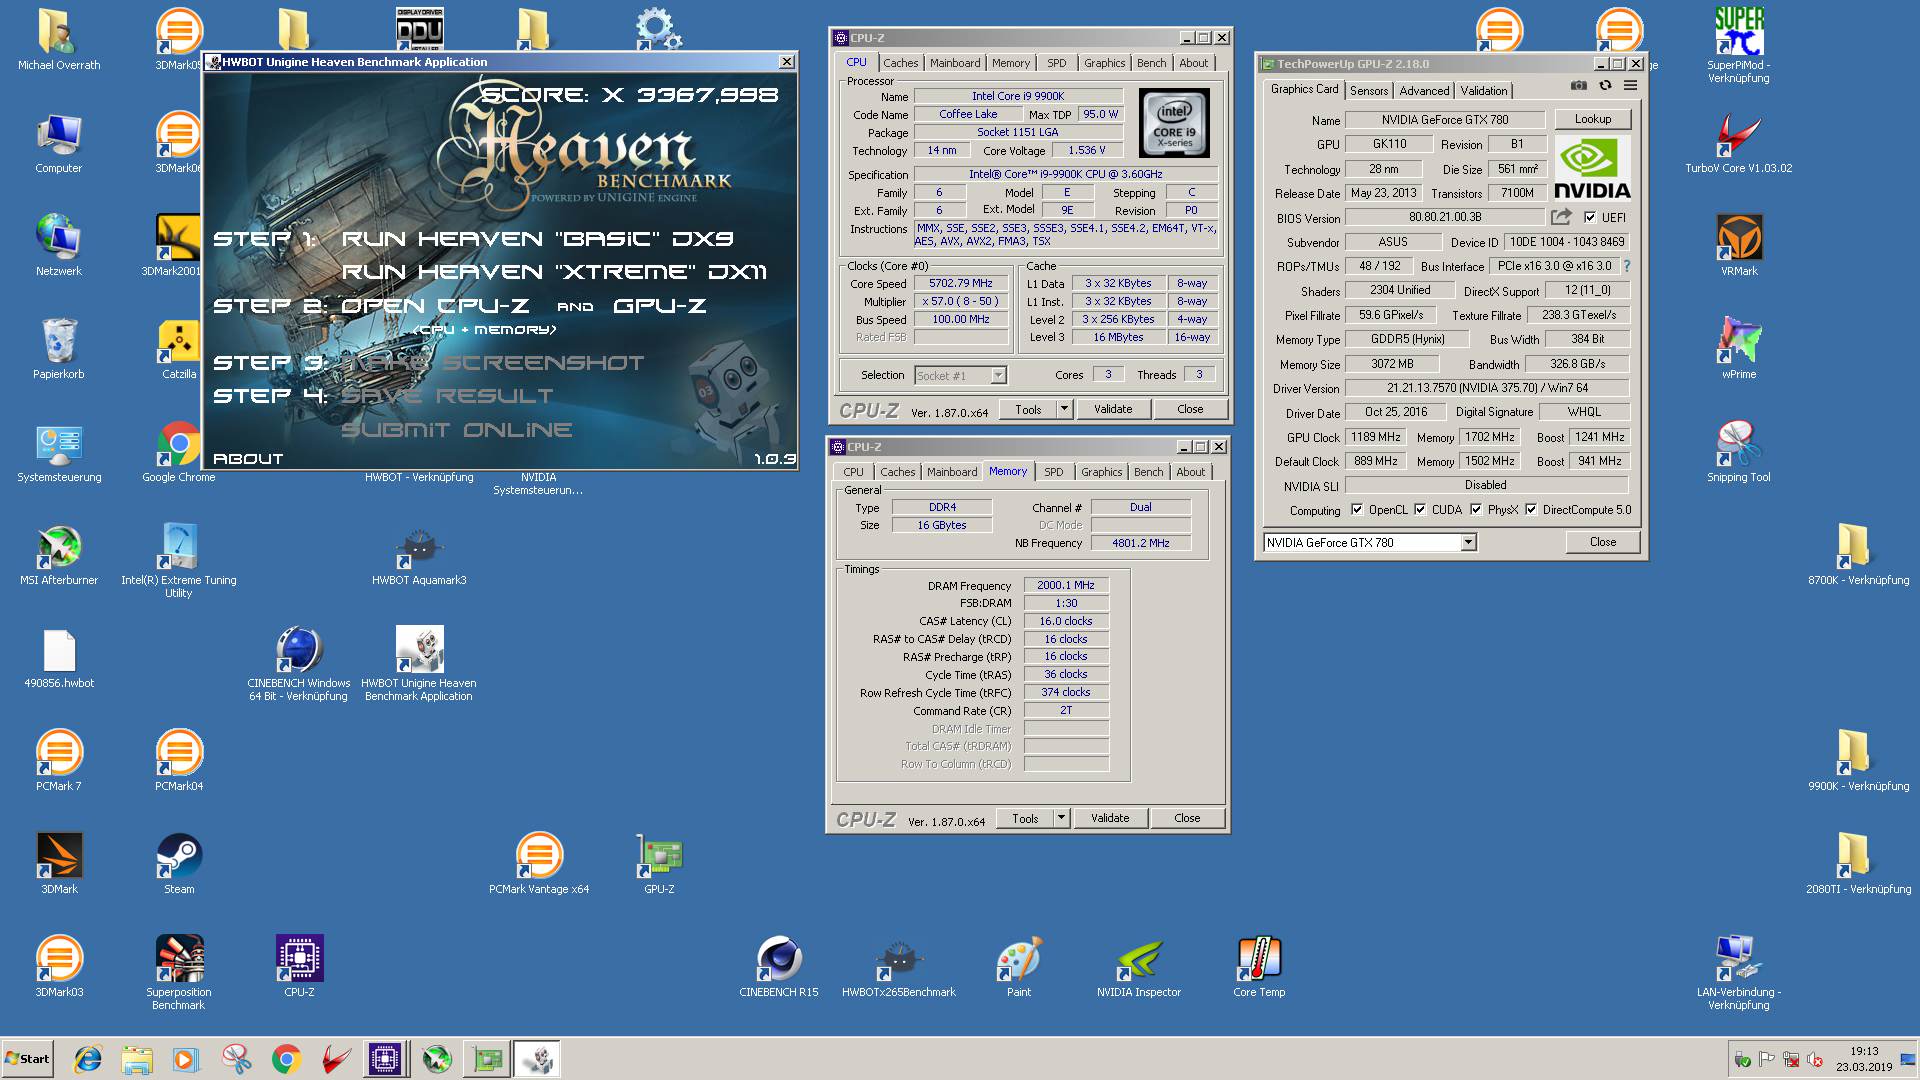Launch HWBOTx265Benchmark desktop icon
1920x1080 pixels.
click(x=899, y=967)
